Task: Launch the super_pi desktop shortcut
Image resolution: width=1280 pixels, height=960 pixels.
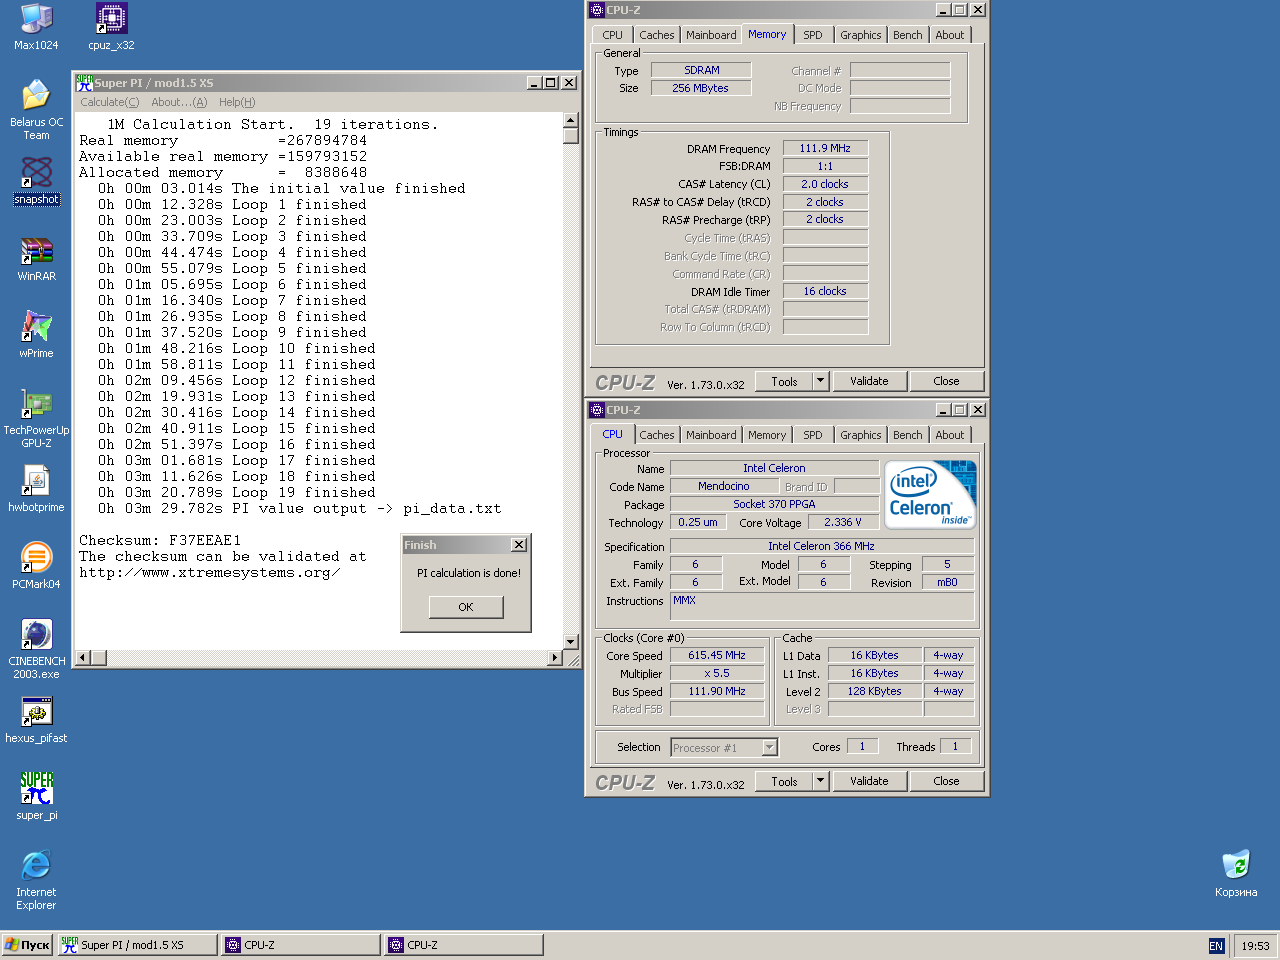Action: 36,797
